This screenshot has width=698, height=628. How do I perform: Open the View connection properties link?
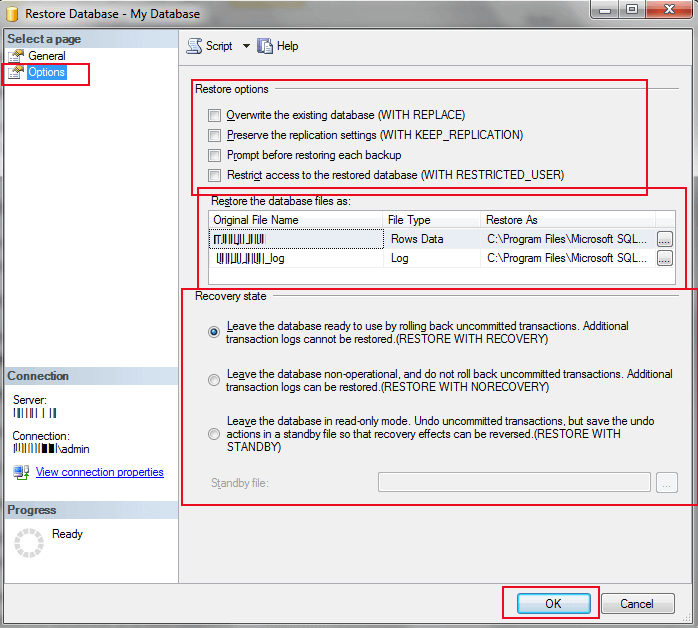point(99,472)
